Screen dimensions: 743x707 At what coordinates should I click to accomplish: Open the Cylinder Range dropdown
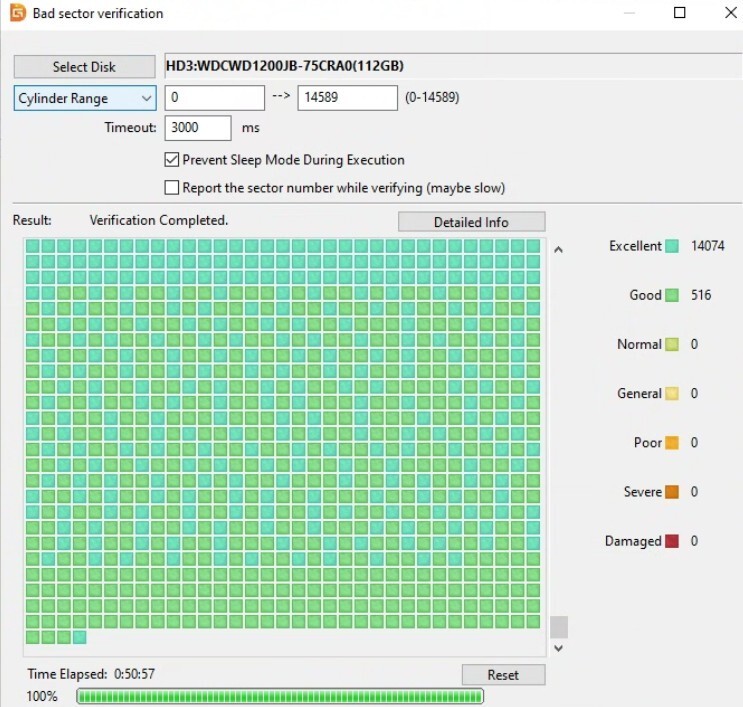click(85, 98)
